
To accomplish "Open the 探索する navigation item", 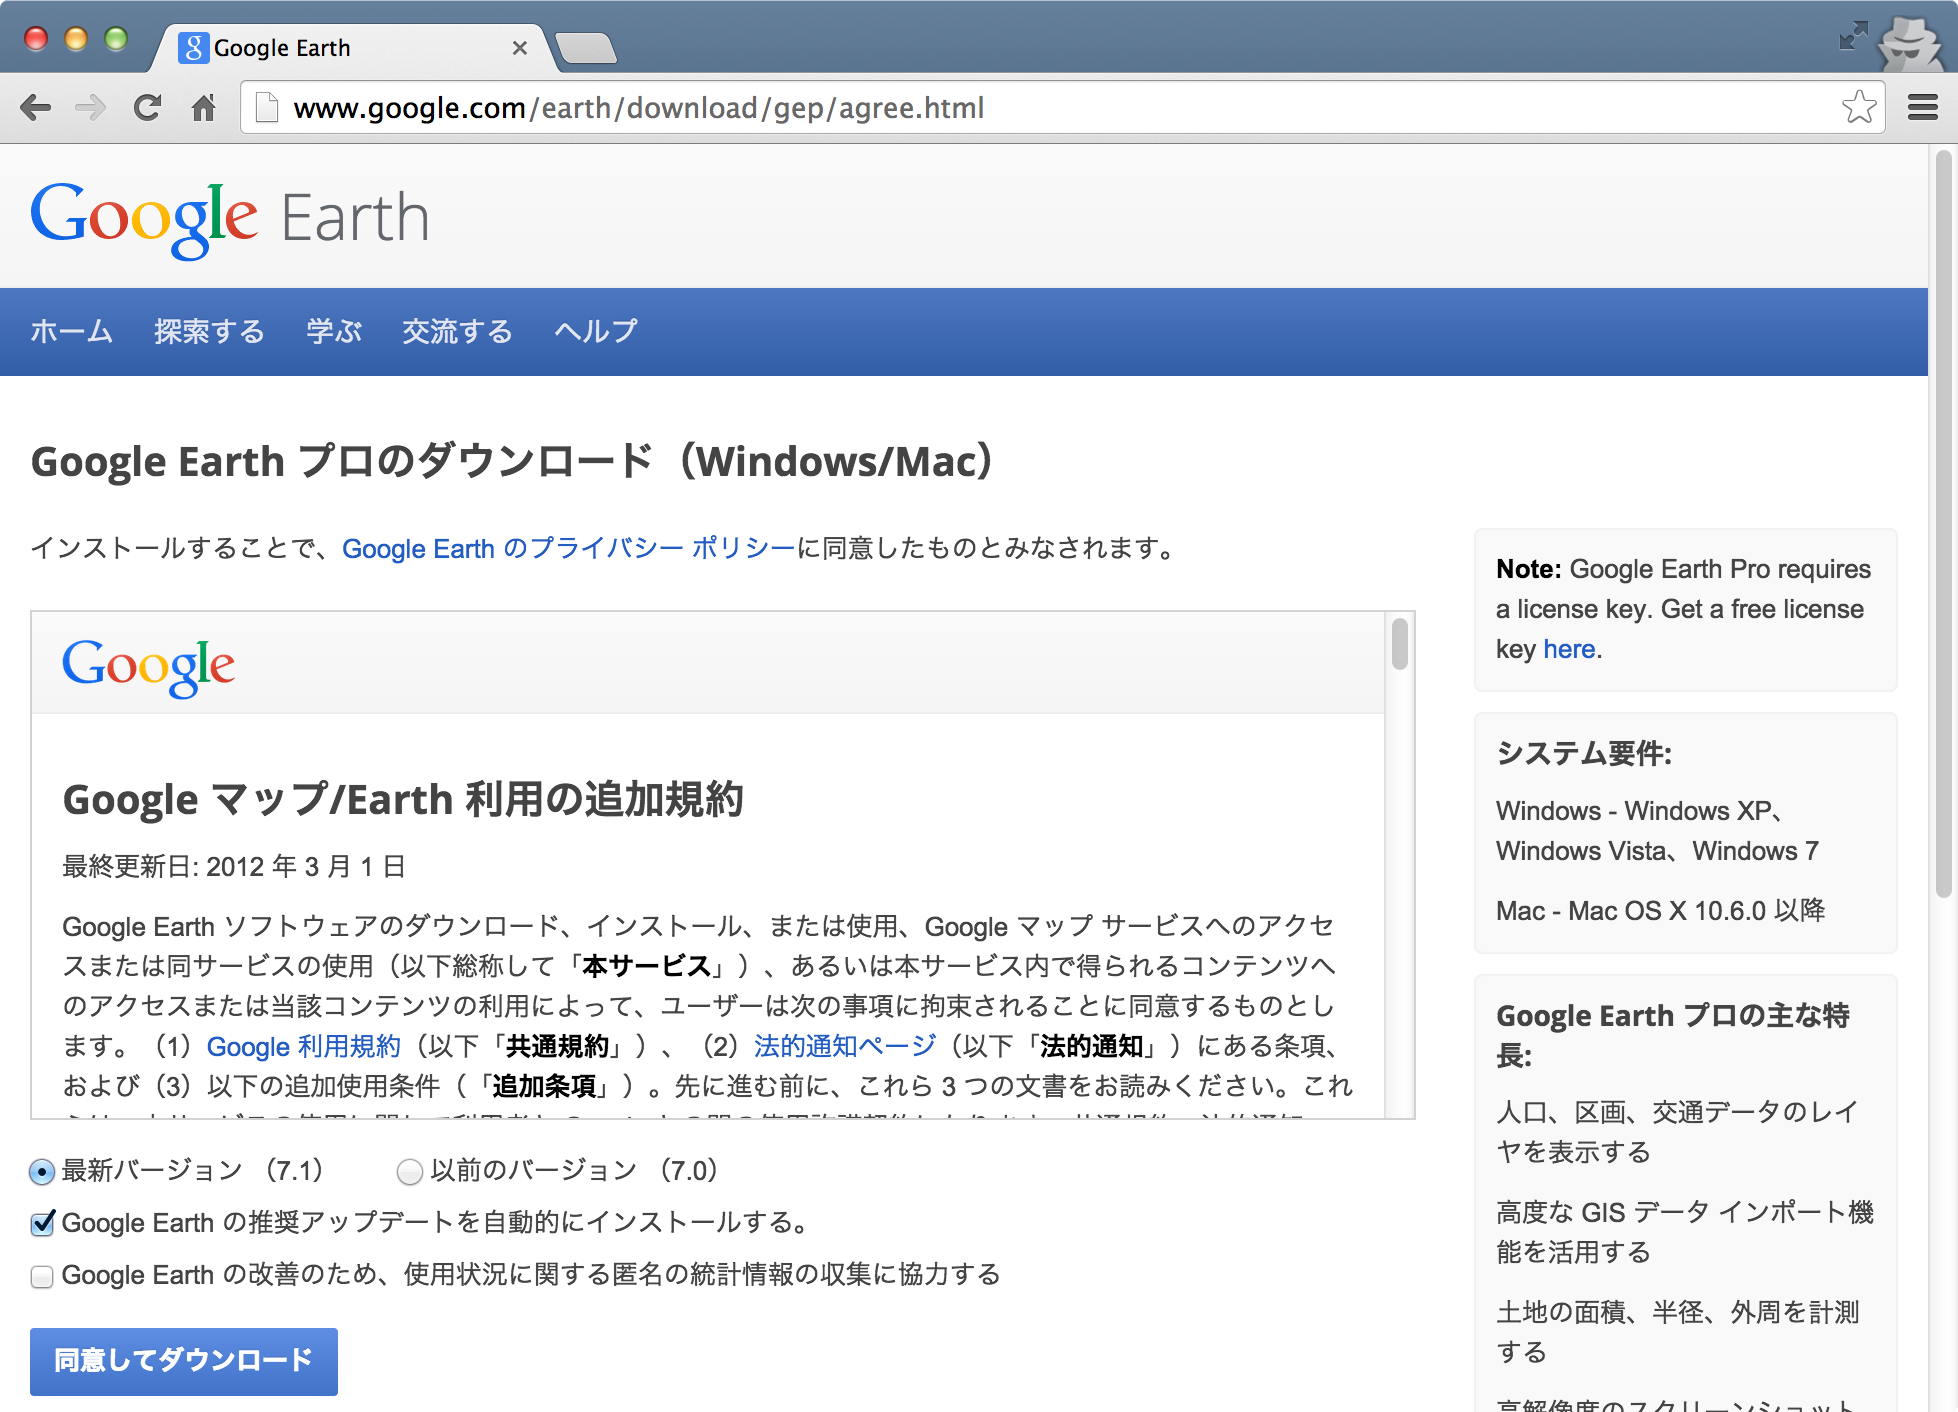I will pos(209,331).
